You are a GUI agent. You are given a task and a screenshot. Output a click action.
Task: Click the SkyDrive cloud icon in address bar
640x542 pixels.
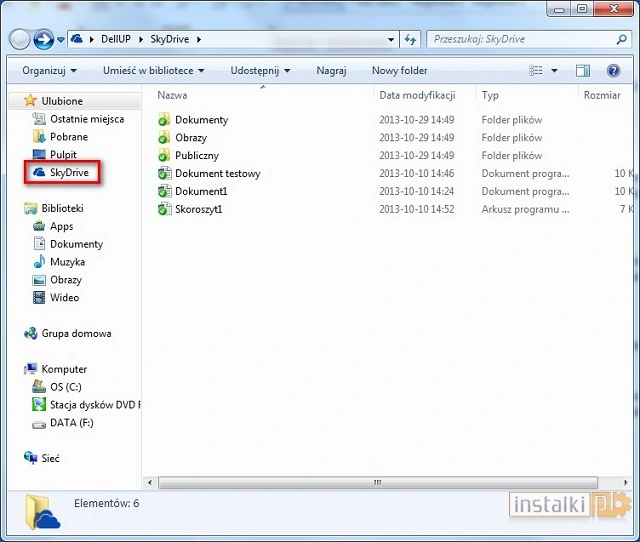(x=77, y=39)
